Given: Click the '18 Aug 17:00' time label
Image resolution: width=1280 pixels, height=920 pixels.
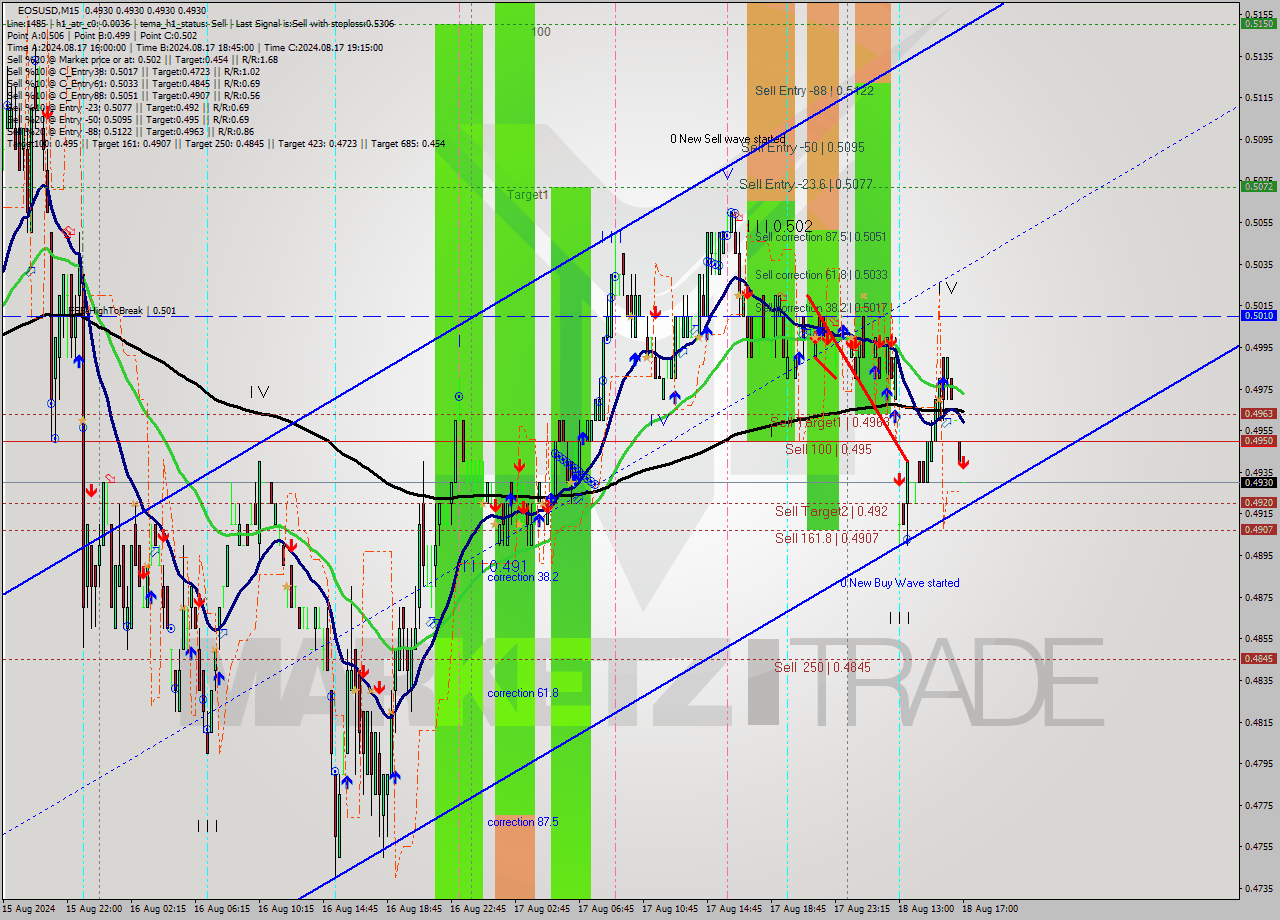Looking at the screenshot, I should (x=990, y=910).
